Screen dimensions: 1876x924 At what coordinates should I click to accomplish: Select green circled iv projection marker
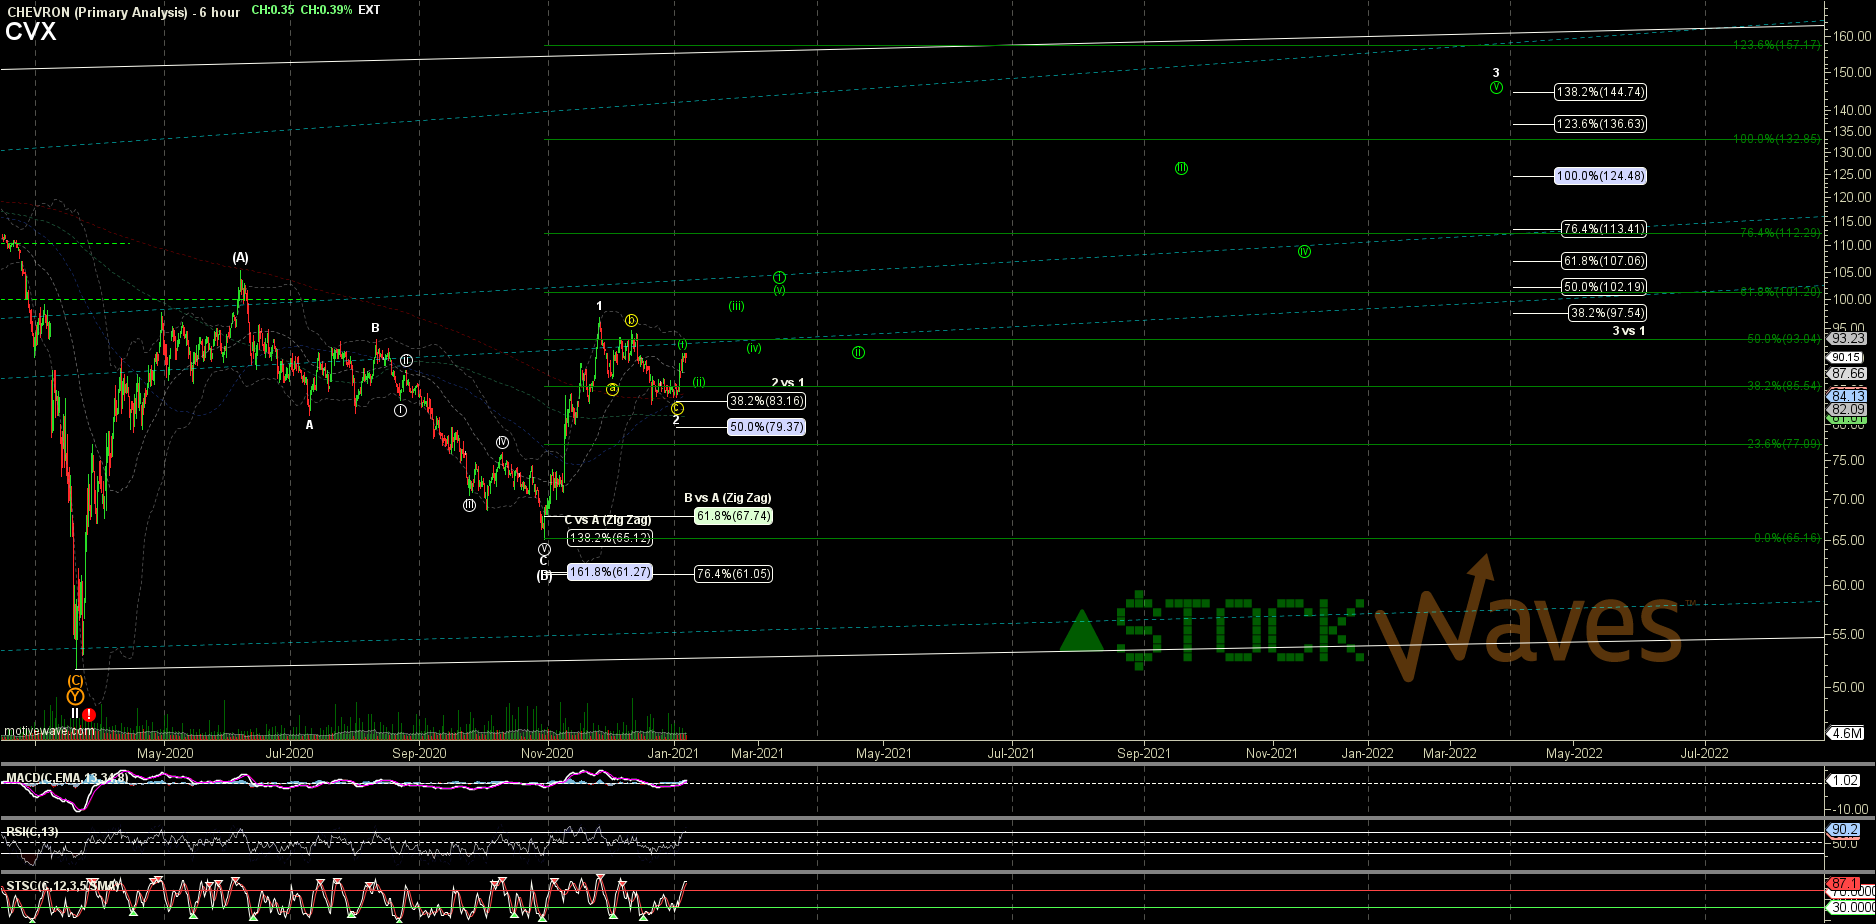point(1304,251)
